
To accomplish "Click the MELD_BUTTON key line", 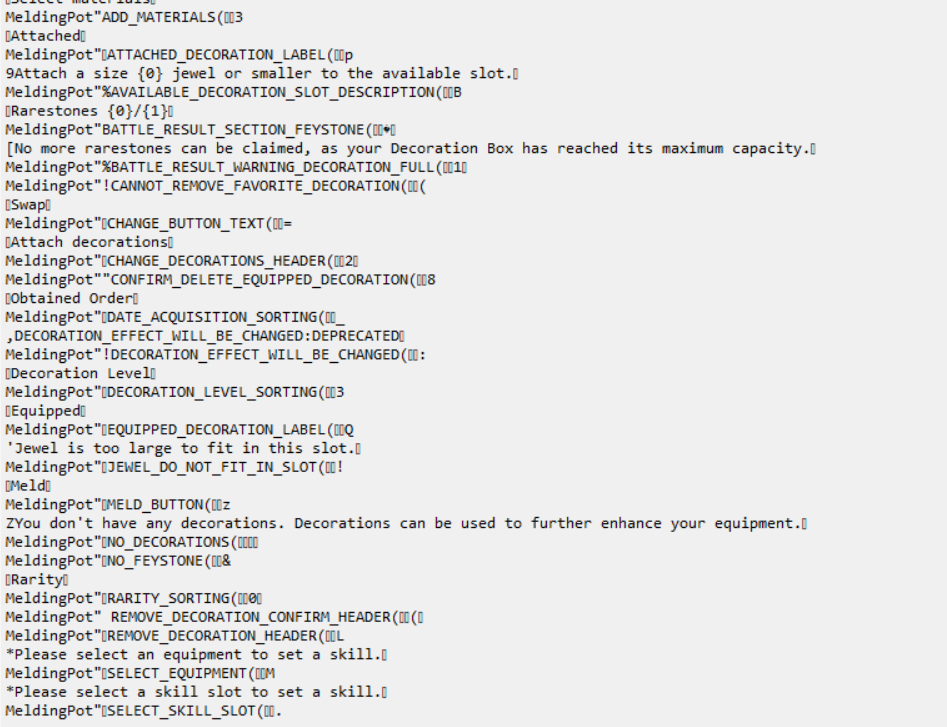I will point(118,504).
